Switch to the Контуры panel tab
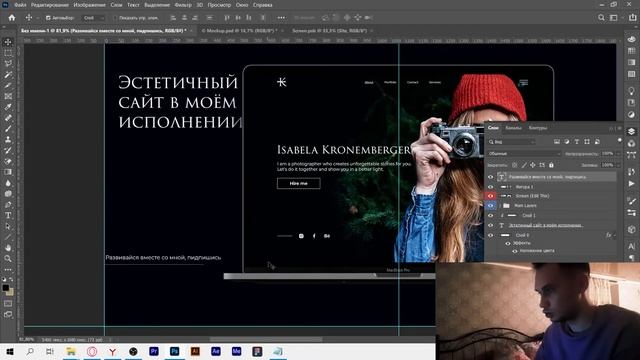Viewport: 640px width, 360px height. pos(538,128)
